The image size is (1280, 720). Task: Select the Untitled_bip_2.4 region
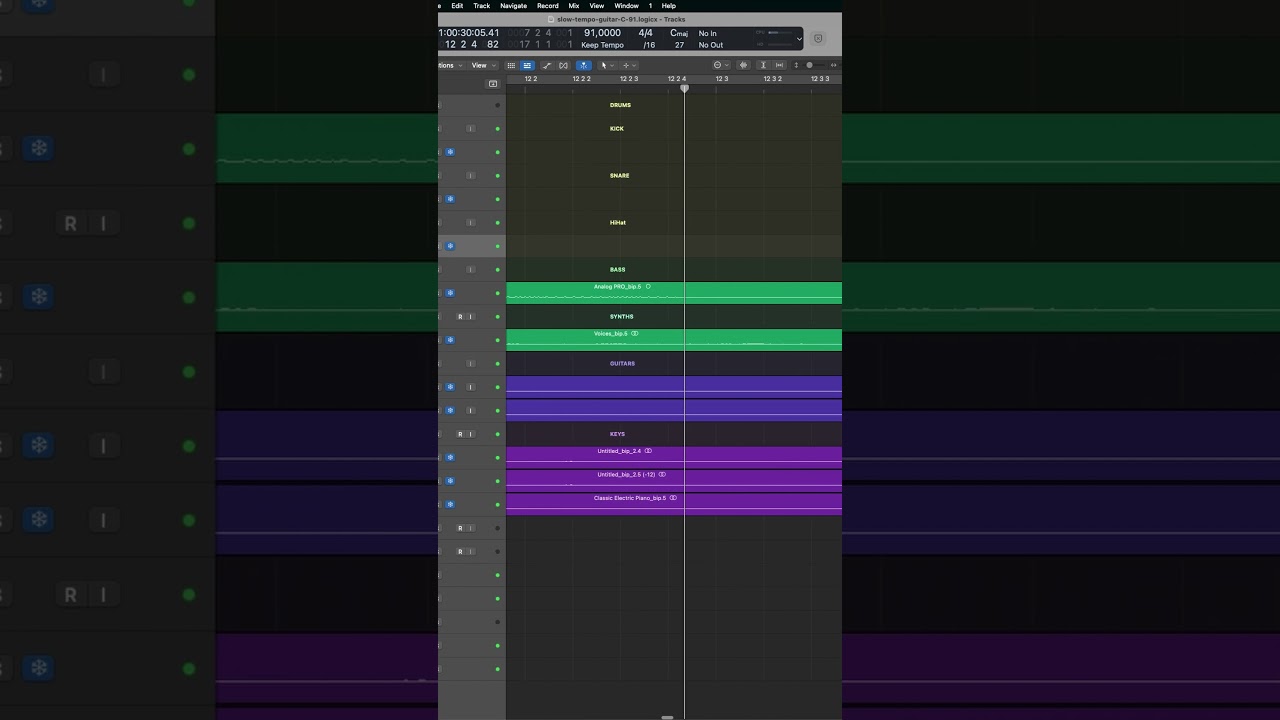674,457
